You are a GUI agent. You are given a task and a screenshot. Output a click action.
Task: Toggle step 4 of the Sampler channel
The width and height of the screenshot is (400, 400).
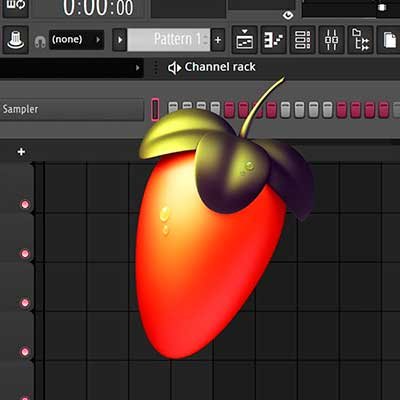[x=215, y=110]
